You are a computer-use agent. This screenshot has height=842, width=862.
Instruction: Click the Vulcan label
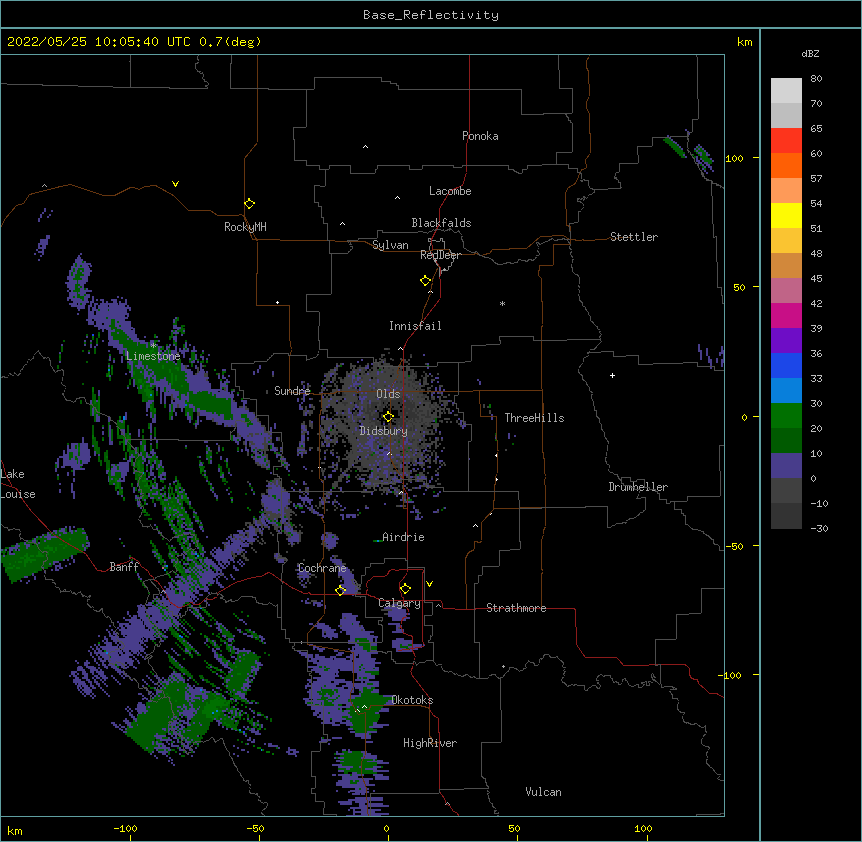click(x=543, y=792)
